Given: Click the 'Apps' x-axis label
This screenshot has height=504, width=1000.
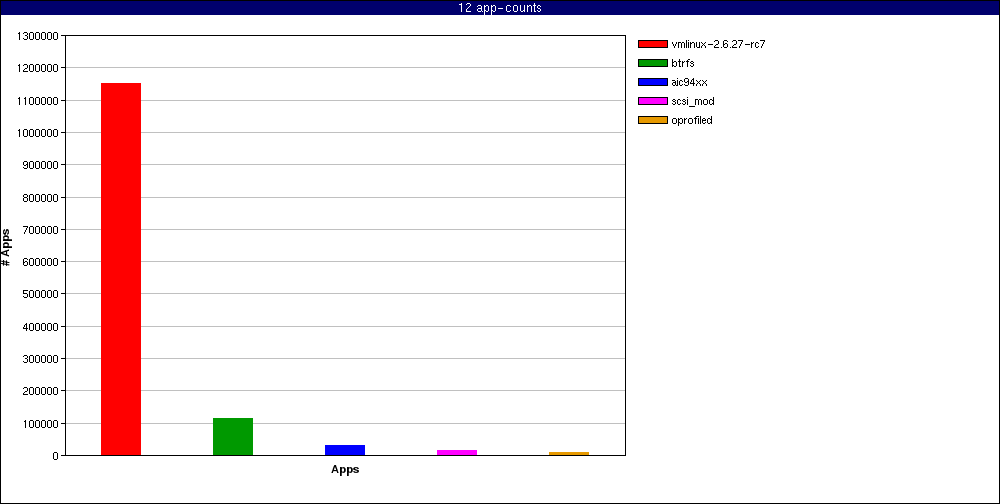Looking at the screenshot, I should 345,470.
